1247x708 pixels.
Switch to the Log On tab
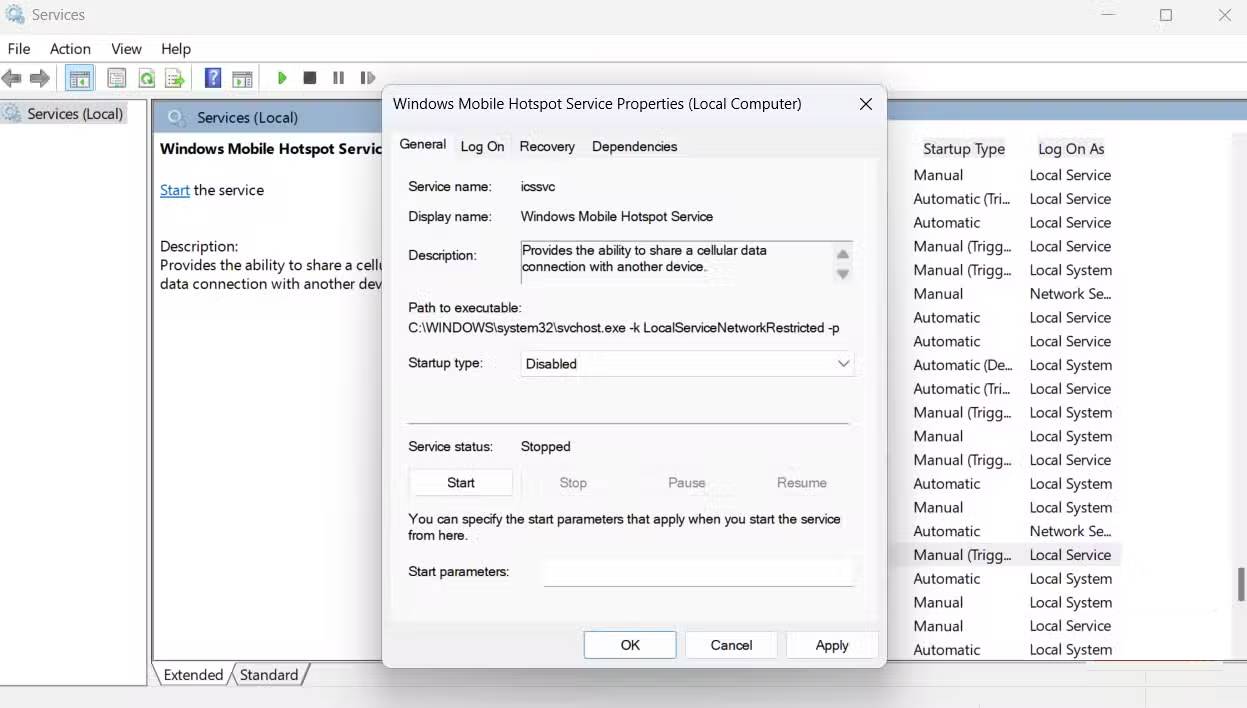(x=482, y=146)
